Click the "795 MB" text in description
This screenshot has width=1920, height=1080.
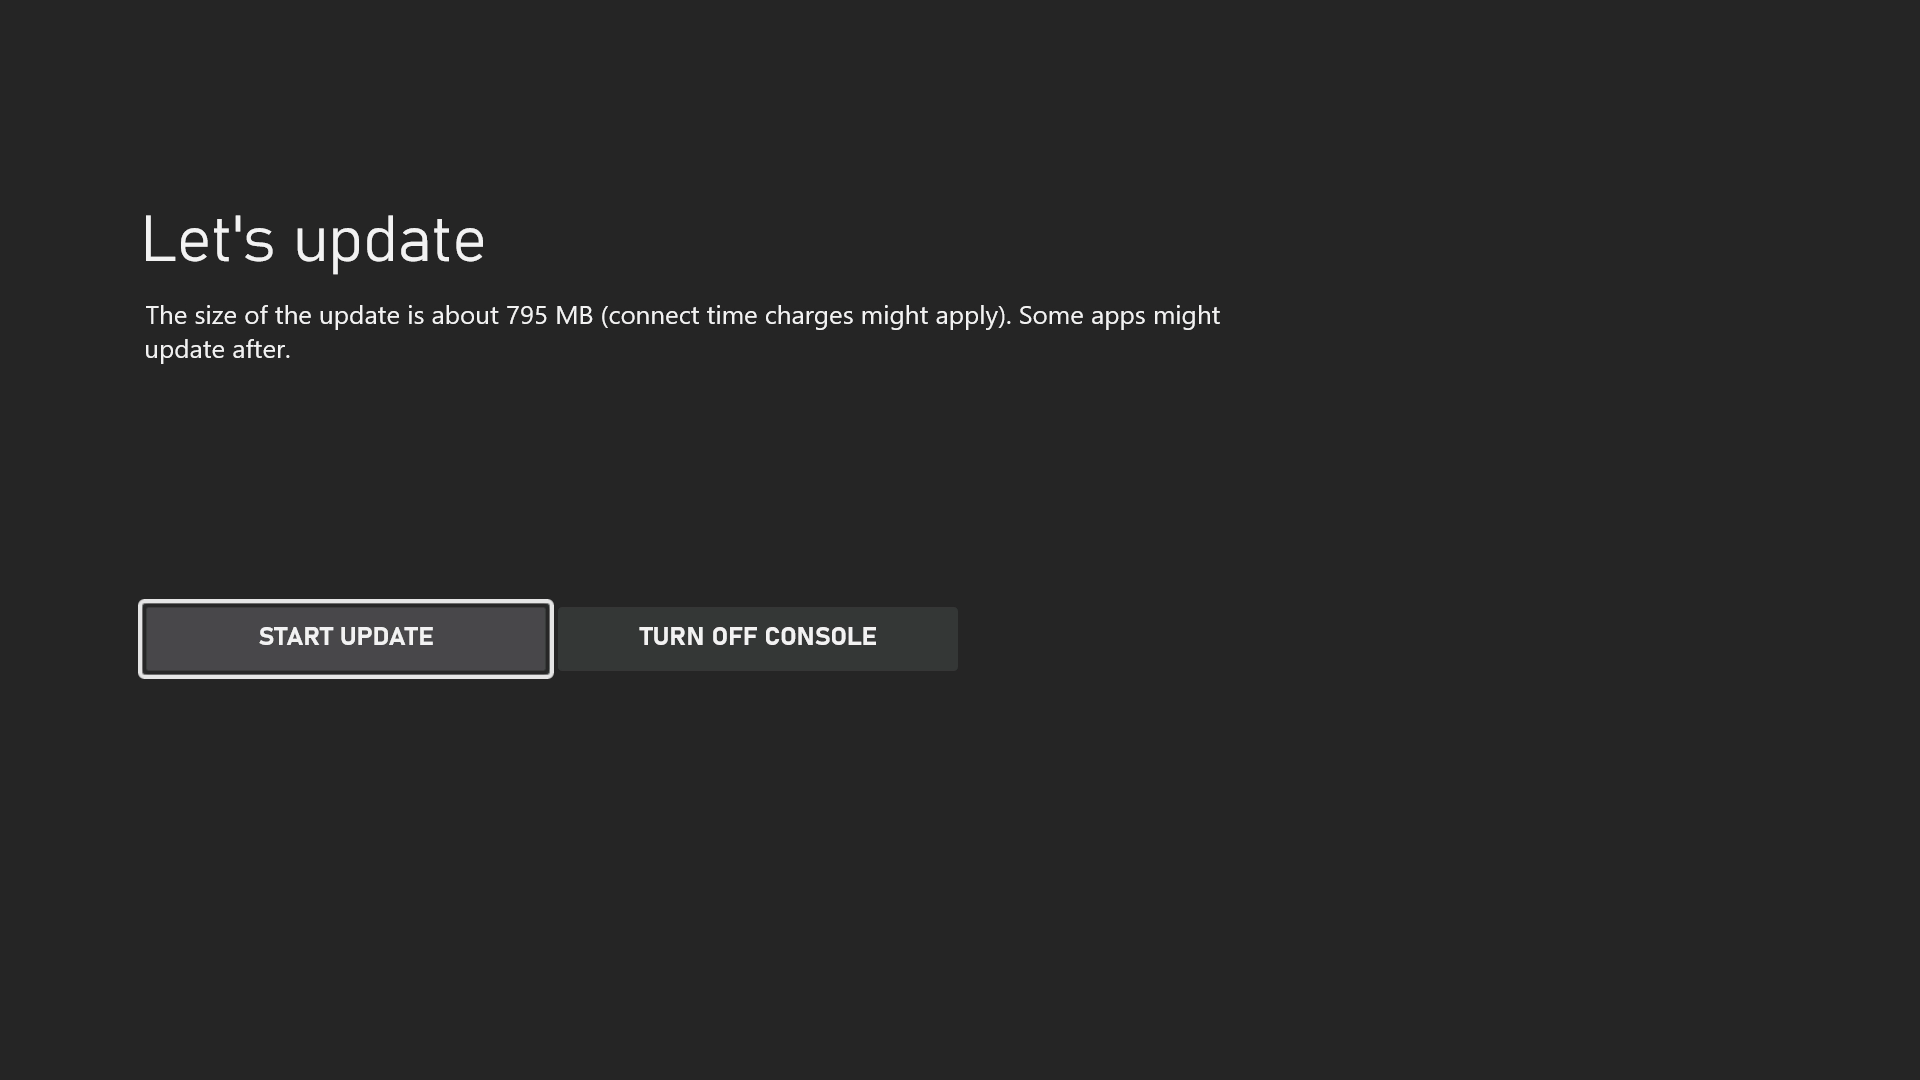549,316
